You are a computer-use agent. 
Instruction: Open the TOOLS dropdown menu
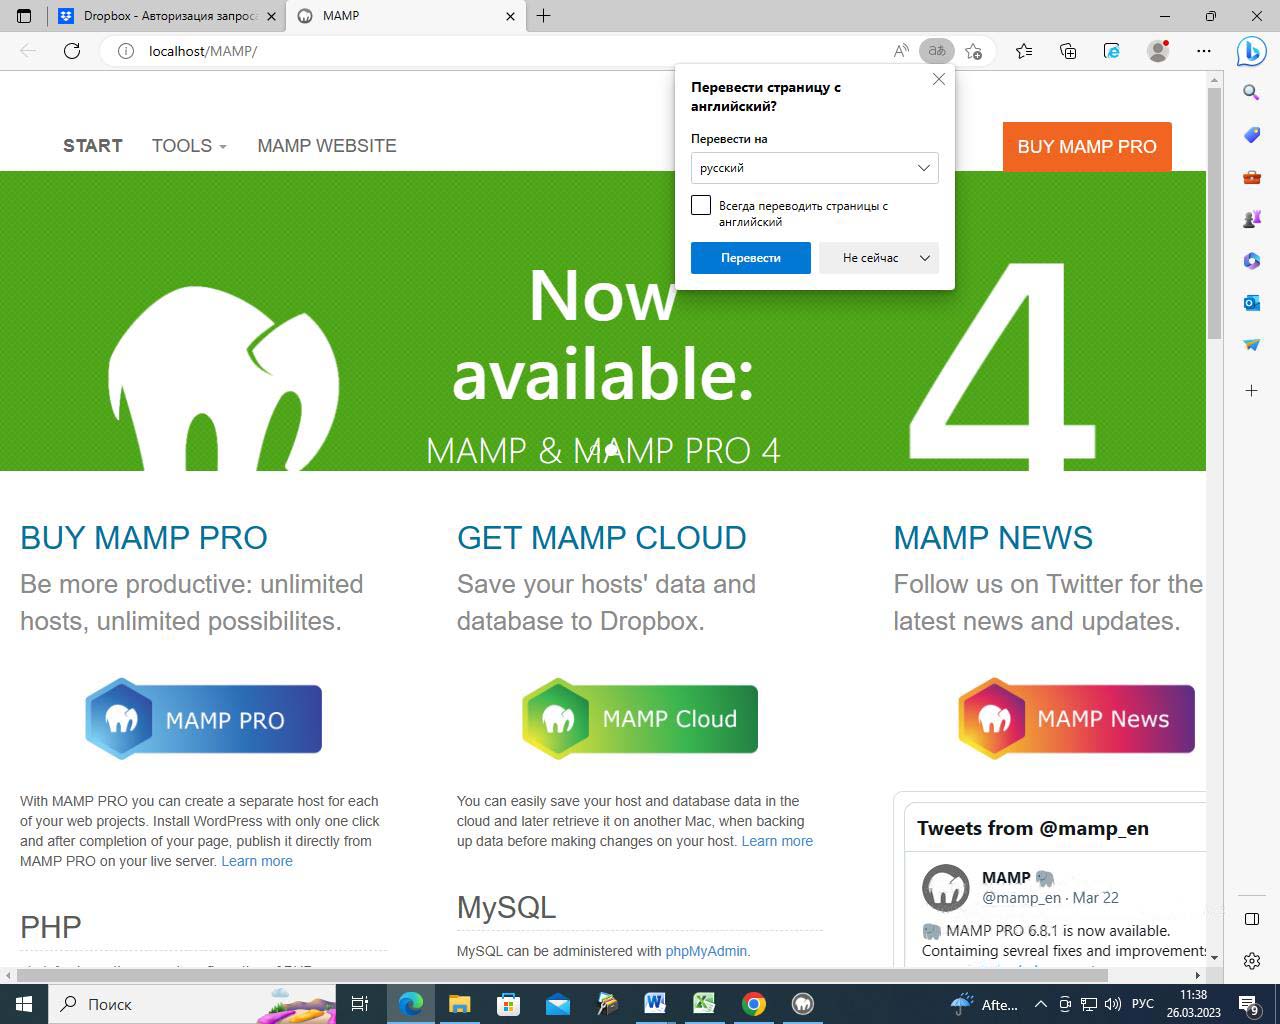pyautogui.click(x=188, y=146)
